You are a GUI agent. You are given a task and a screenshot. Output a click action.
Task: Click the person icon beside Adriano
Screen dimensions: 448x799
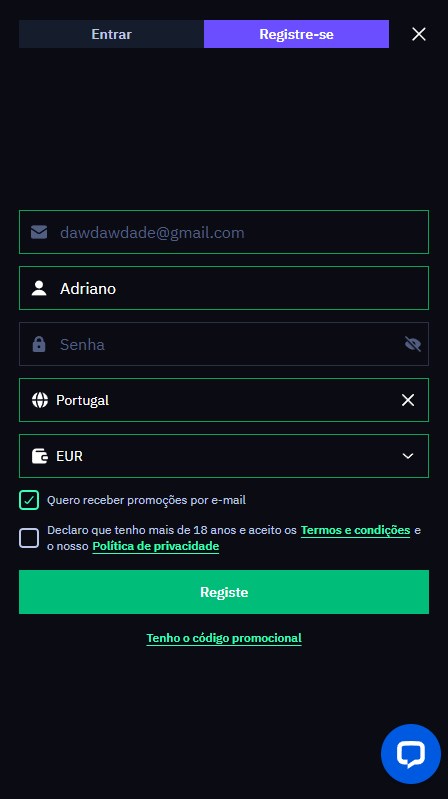(39, 288)
